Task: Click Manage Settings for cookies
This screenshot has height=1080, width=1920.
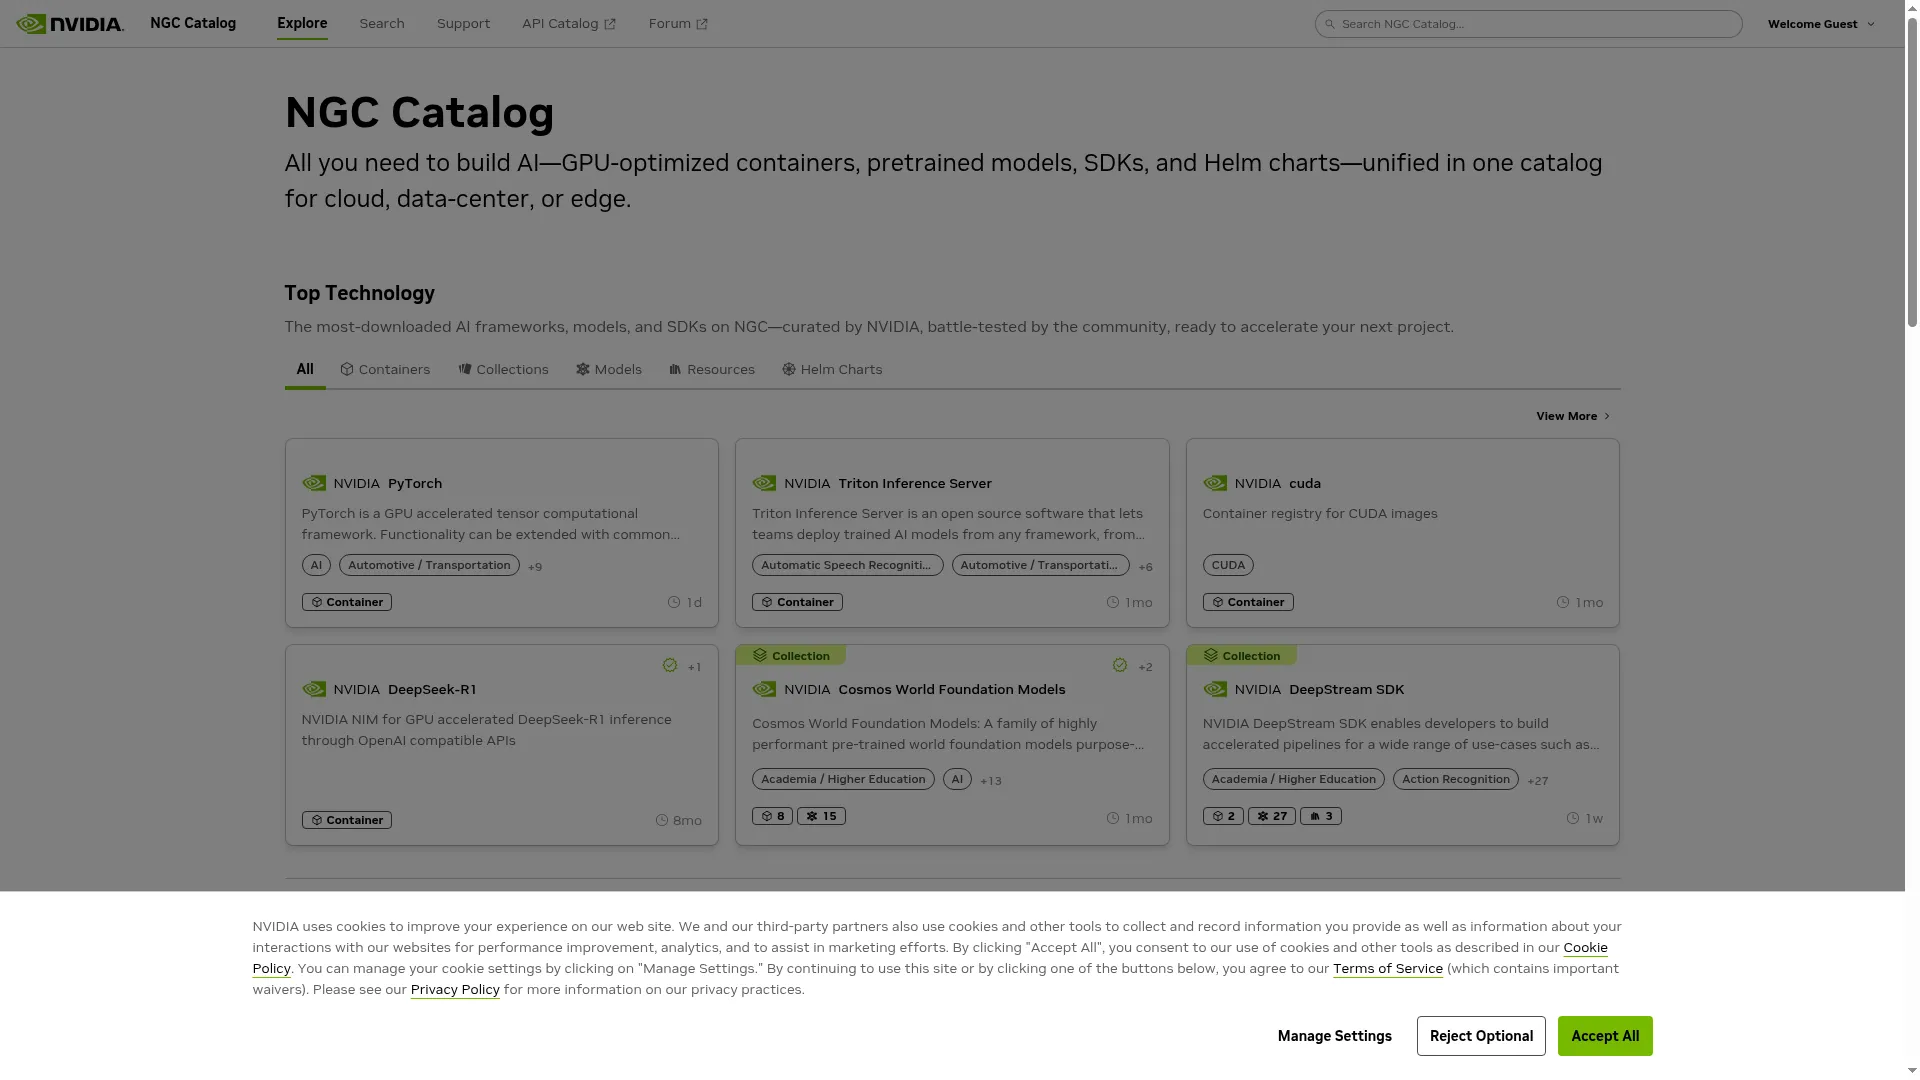Action: (x=1335, y=1037)
